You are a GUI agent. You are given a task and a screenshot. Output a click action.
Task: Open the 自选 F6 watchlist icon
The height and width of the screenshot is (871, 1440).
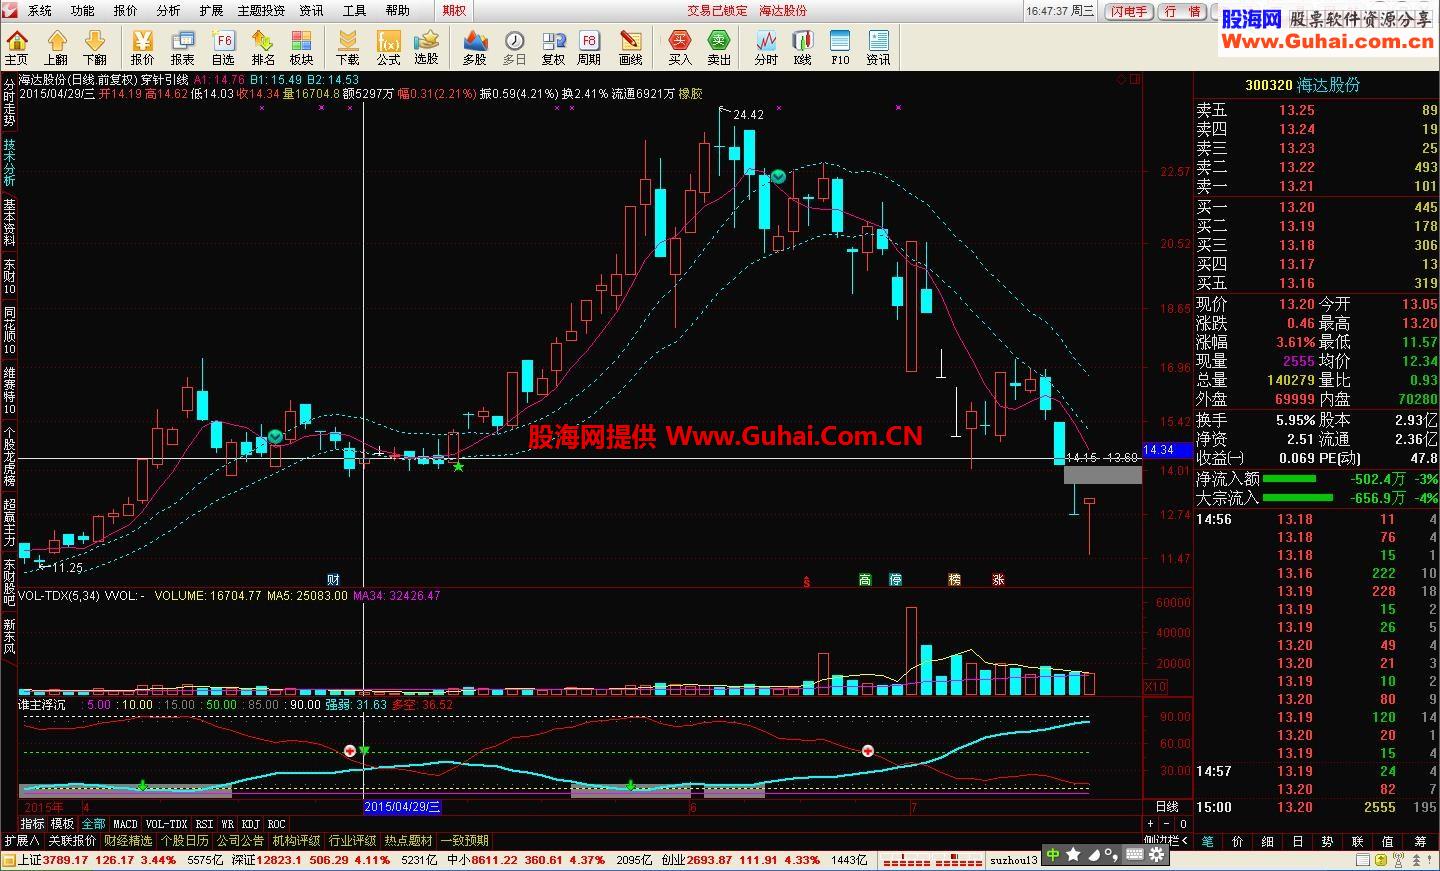(x=223, y=47)
